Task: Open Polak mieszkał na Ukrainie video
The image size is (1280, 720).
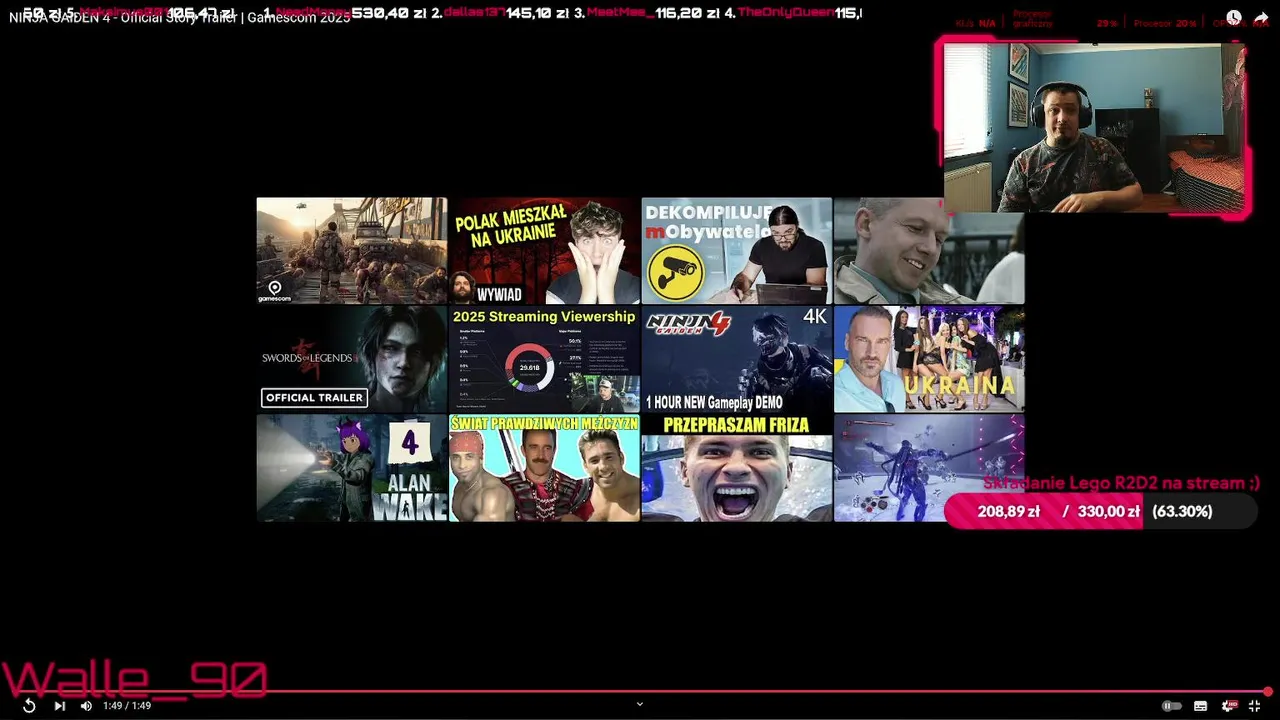Action: pos(544,250)
